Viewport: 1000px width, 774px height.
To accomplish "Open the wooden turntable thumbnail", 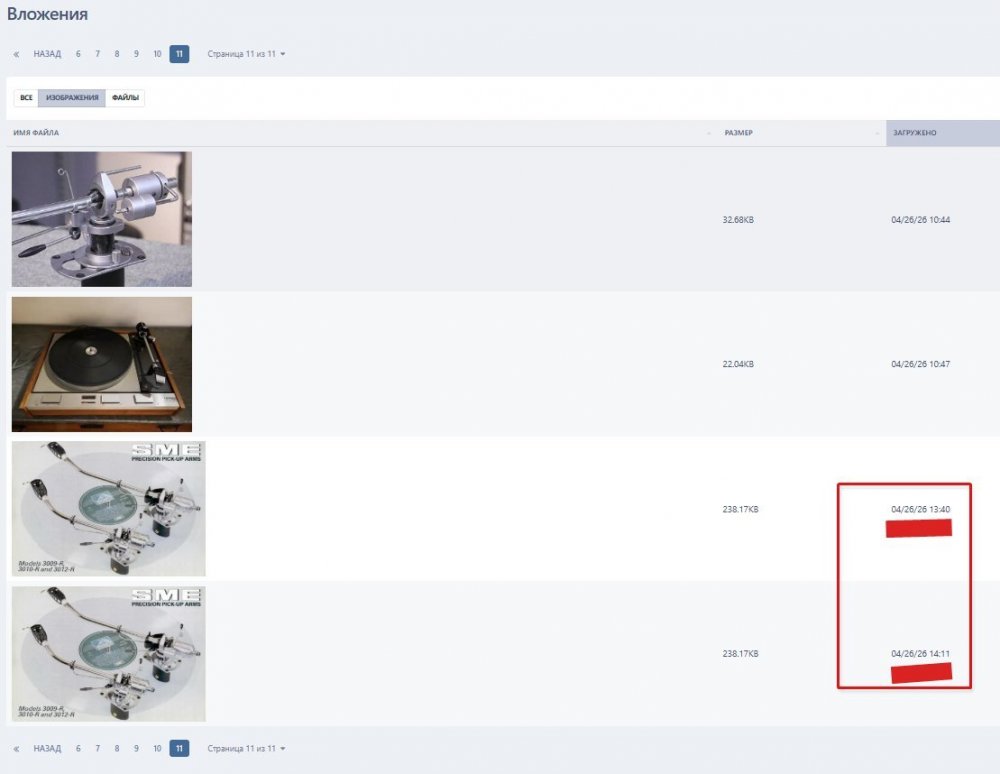I will (x=101, y=364).
